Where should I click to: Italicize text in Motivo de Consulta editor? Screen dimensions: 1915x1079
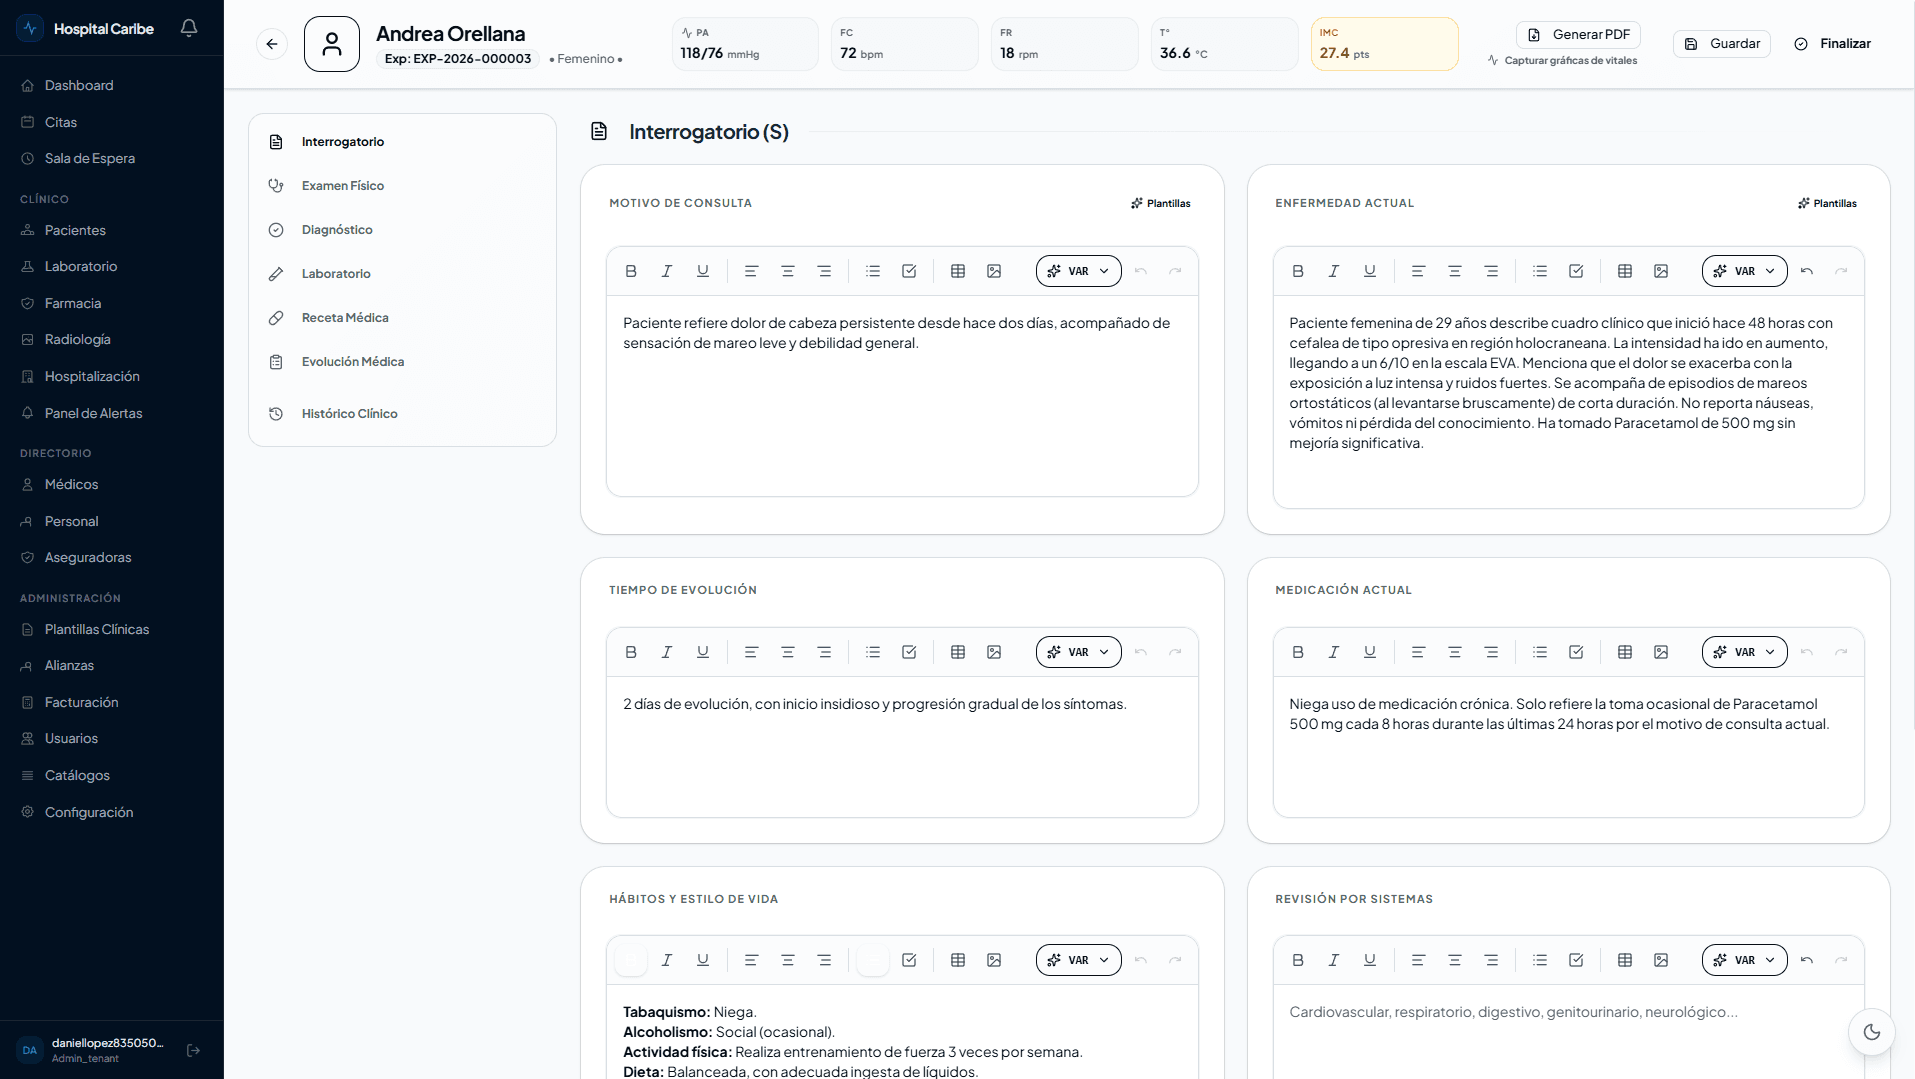point(667,271)
